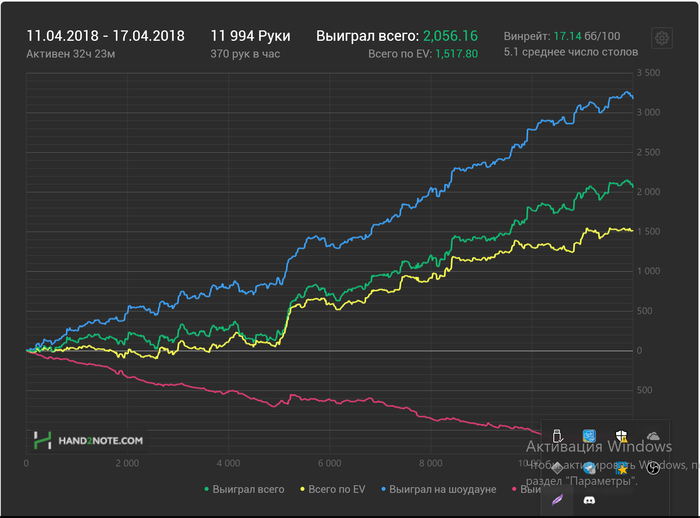Click the date range 11.04.2018 - 17.04.2018
This screenshot has height=518, width=700.
(x=105, y=36)
